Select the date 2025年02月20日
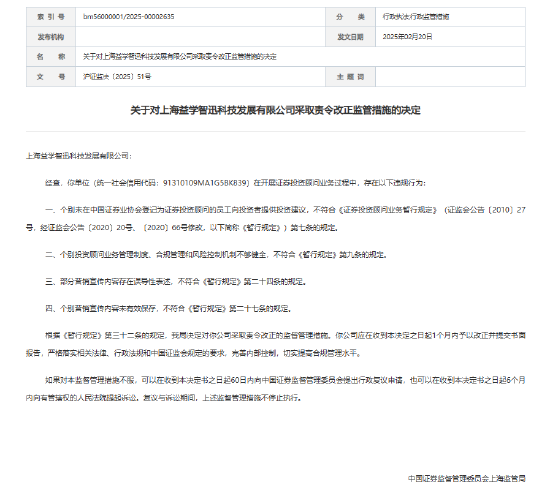The width and height of the screenshot is (550, 493). coord(407,36)
